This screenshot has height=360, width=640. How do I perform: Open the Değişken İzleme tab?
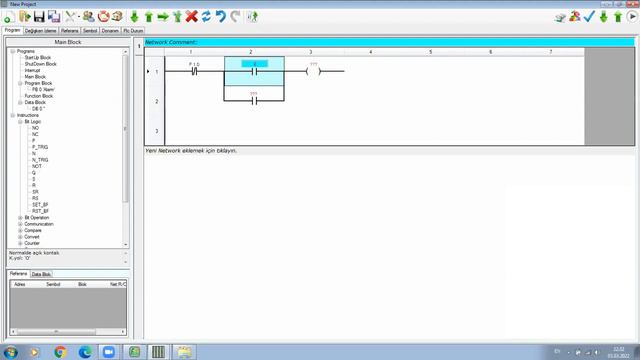point(40,31)
